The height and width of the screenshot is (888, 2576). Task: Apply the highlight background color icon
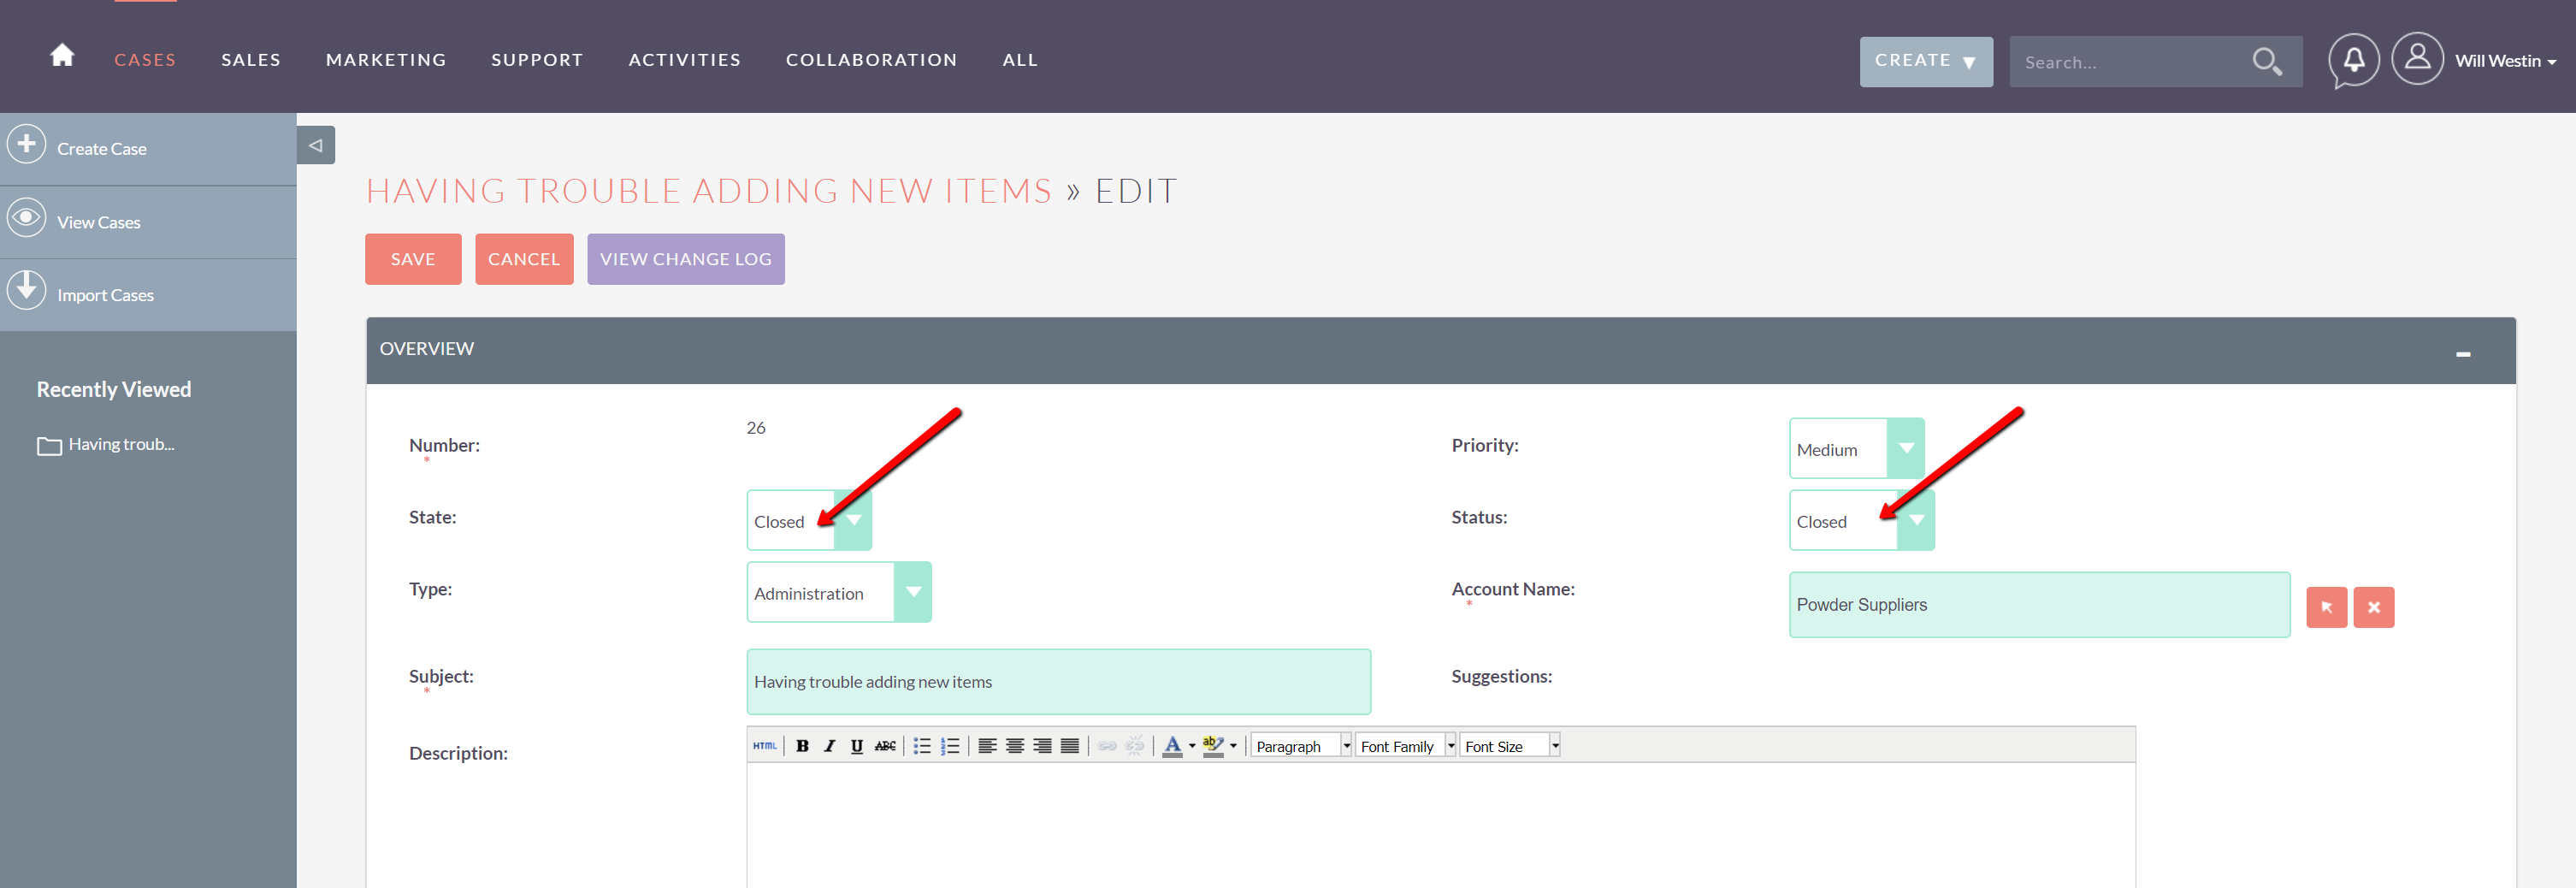pyautogui.click(x=1213, y=746)
